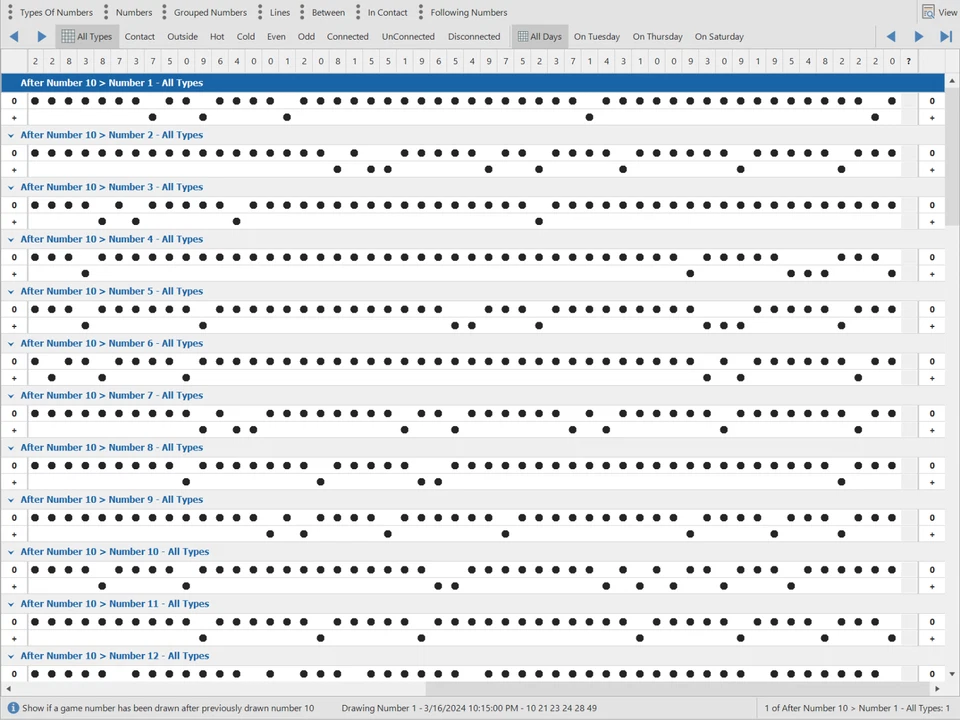
Task: Click the Connected filter option
Action: [347, 36]
